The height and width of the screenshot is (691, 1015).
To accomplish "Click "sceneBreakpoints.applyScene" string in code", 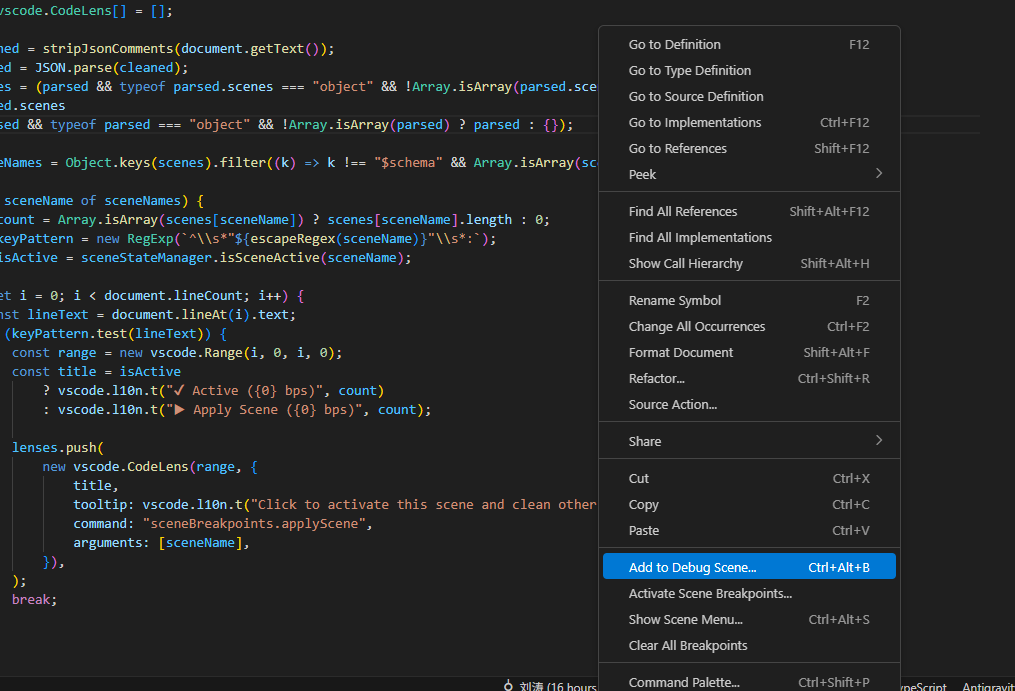I will (254, 523).
